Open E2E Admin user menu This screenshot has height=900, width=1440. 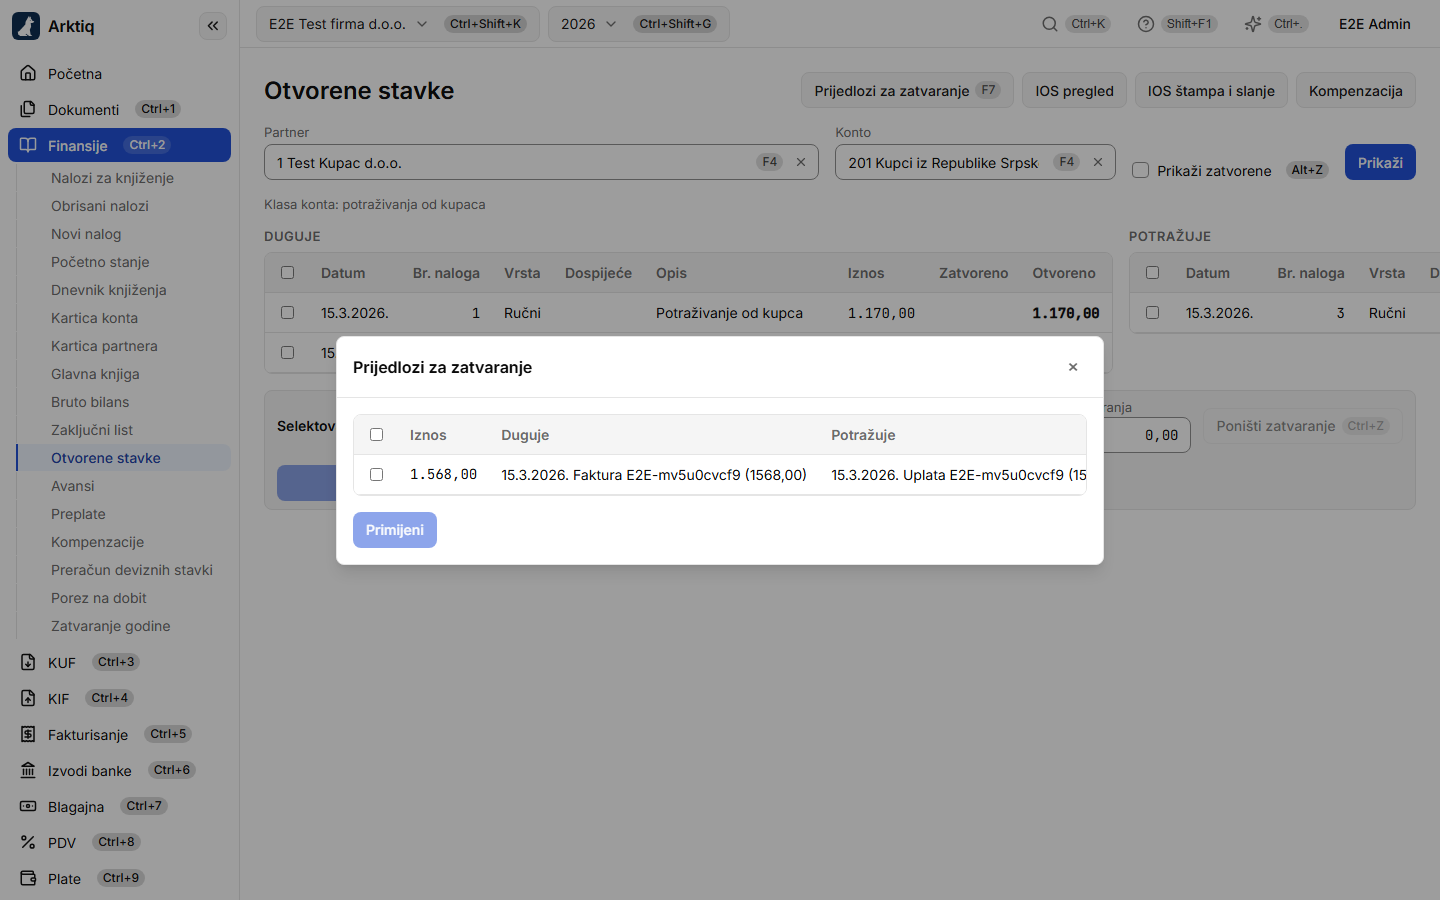coord(1375,24)
